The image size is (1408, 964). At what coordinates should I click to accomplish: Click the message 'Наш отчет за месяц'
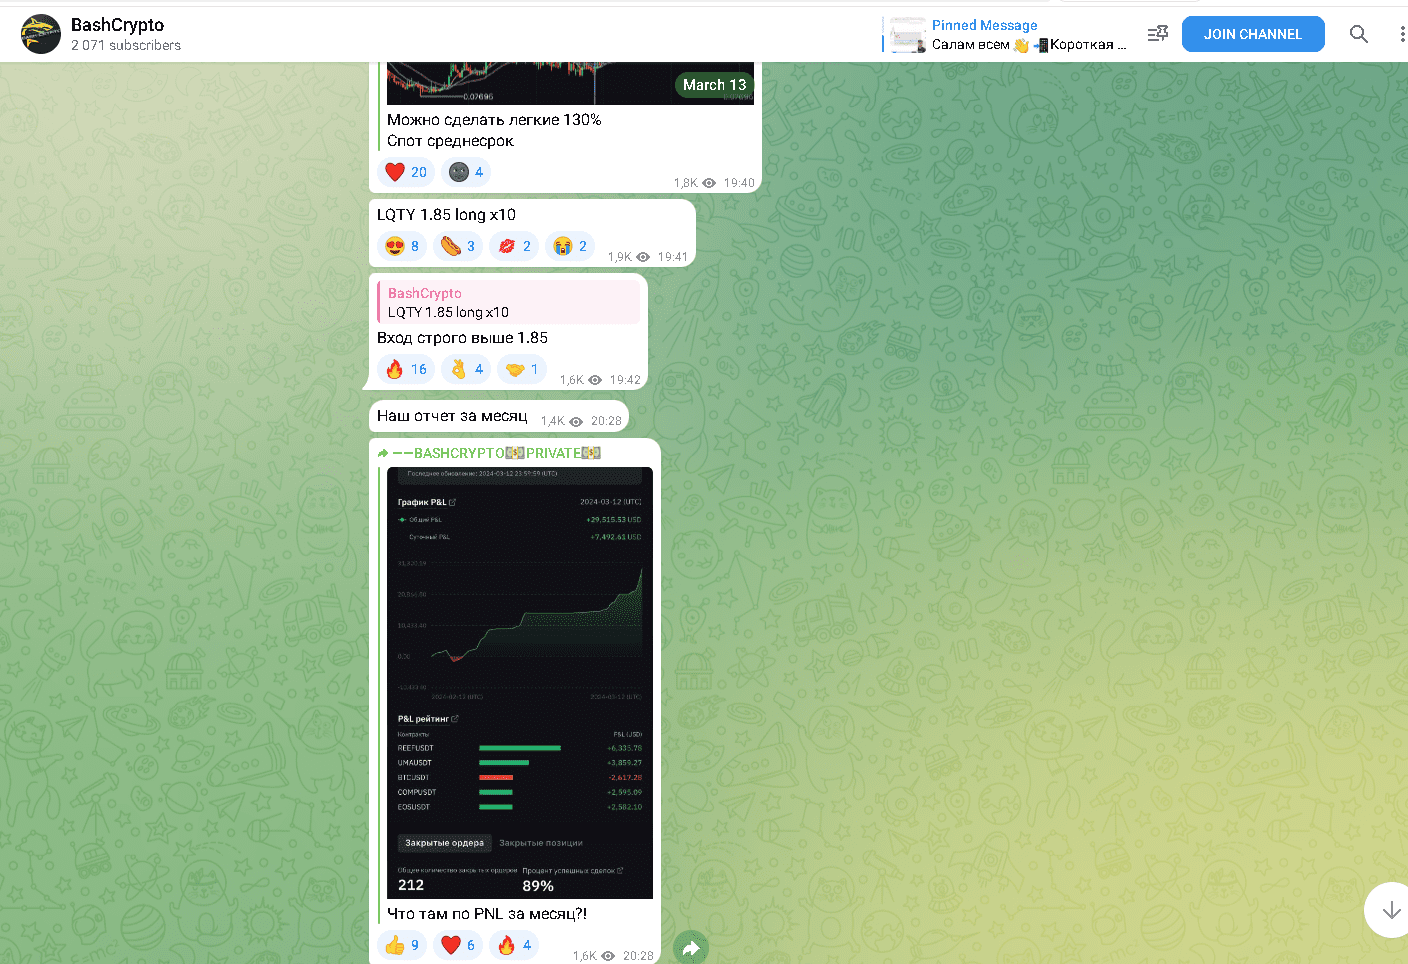pyautogui.click(x=452, y=416)
